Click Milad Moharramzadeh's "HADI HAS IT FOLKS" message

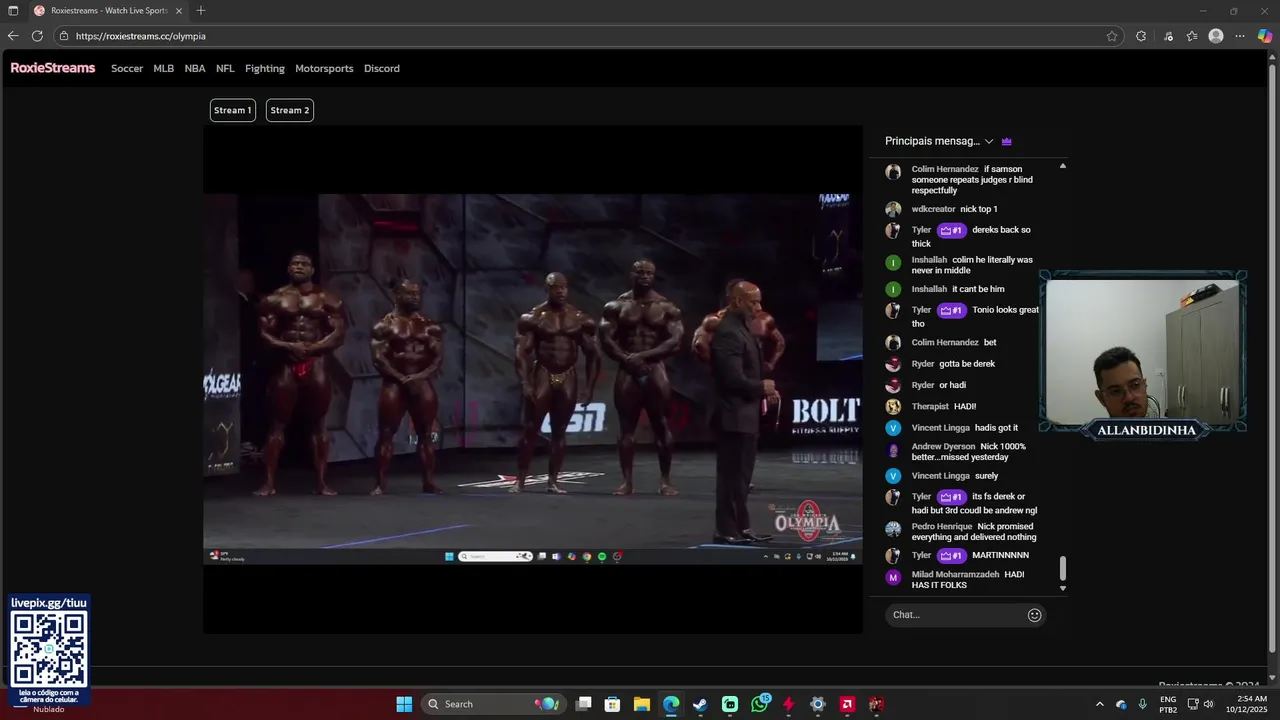click(x=968, y=580)
